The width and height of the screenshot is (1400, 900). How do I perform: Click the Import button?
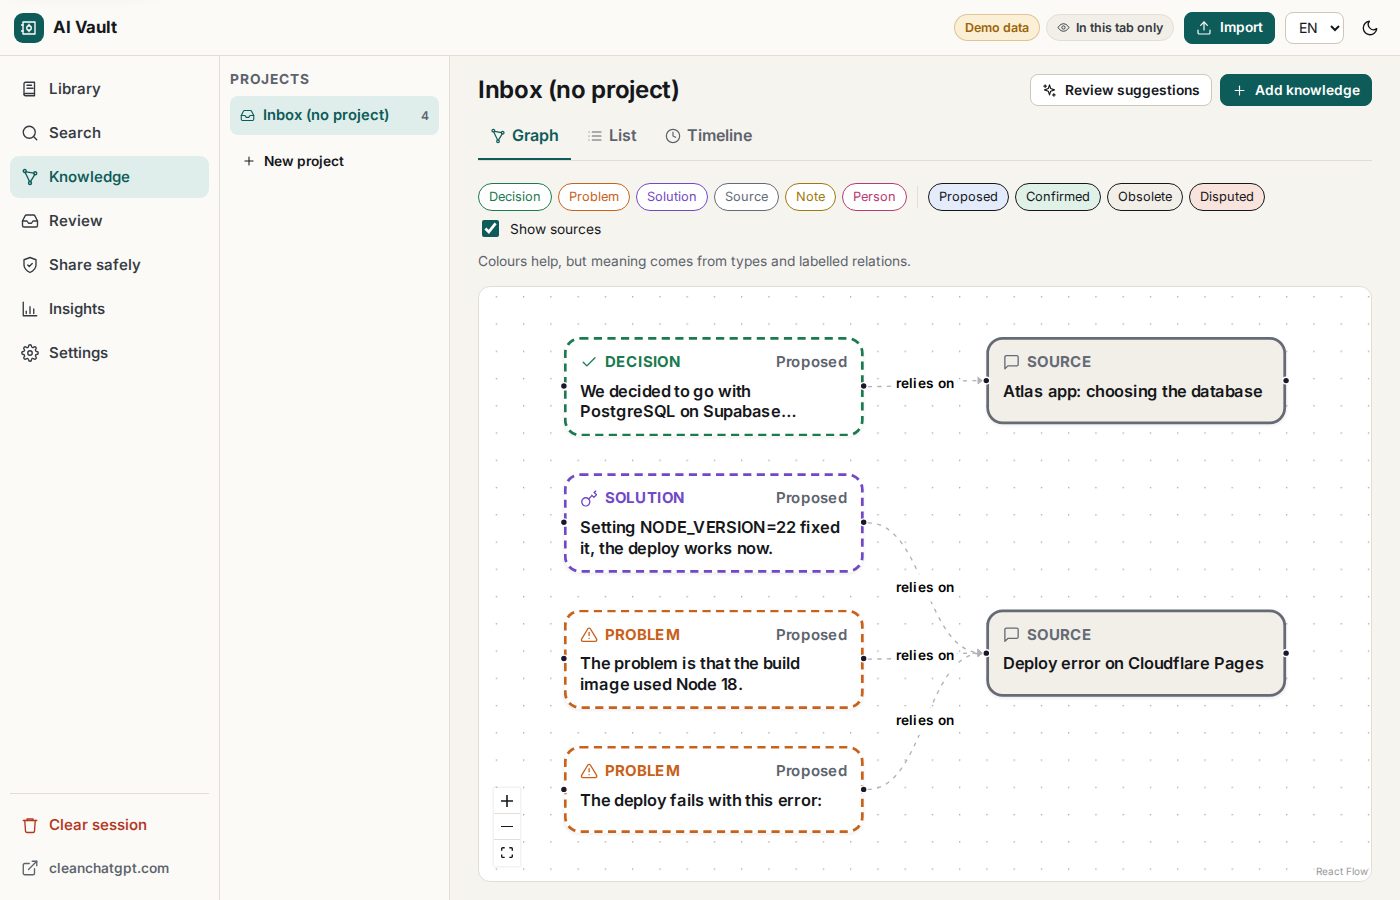coord(1229,28)
